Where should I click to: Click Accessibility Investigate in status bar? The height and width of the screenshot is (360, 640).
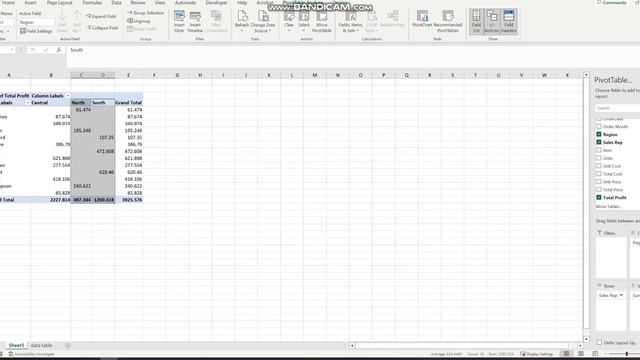tap(31, 354)
